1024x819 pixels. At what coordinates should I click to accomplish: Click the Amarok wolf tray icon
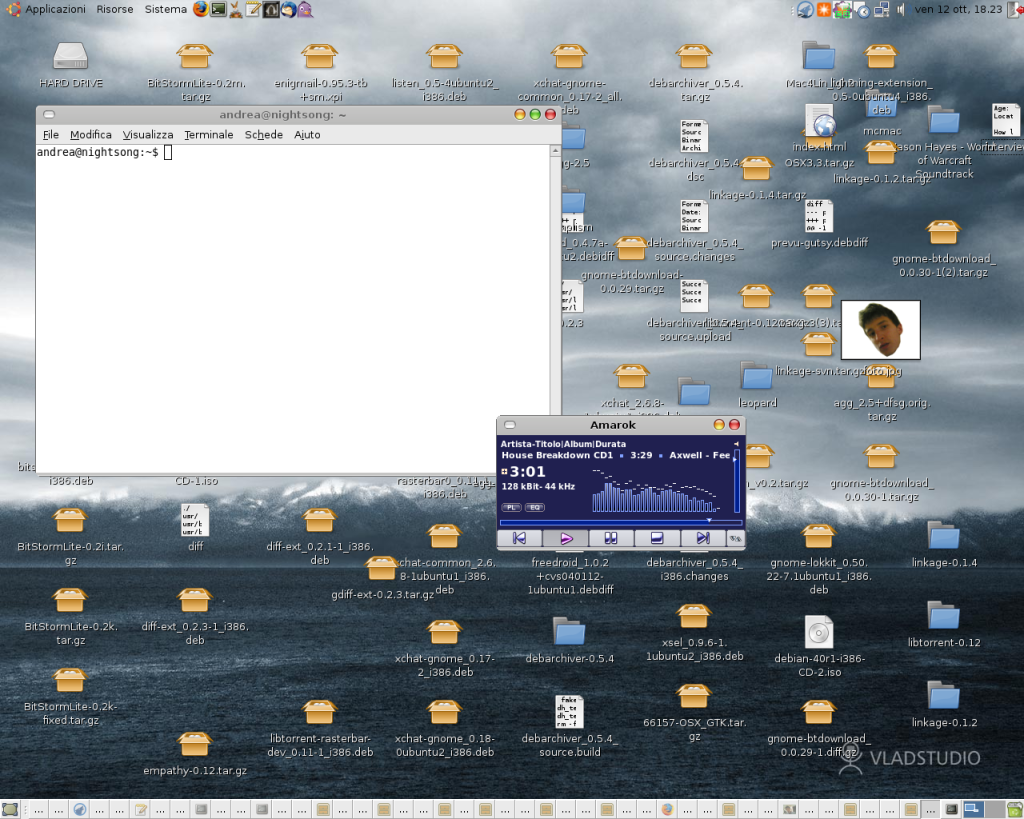805,9
